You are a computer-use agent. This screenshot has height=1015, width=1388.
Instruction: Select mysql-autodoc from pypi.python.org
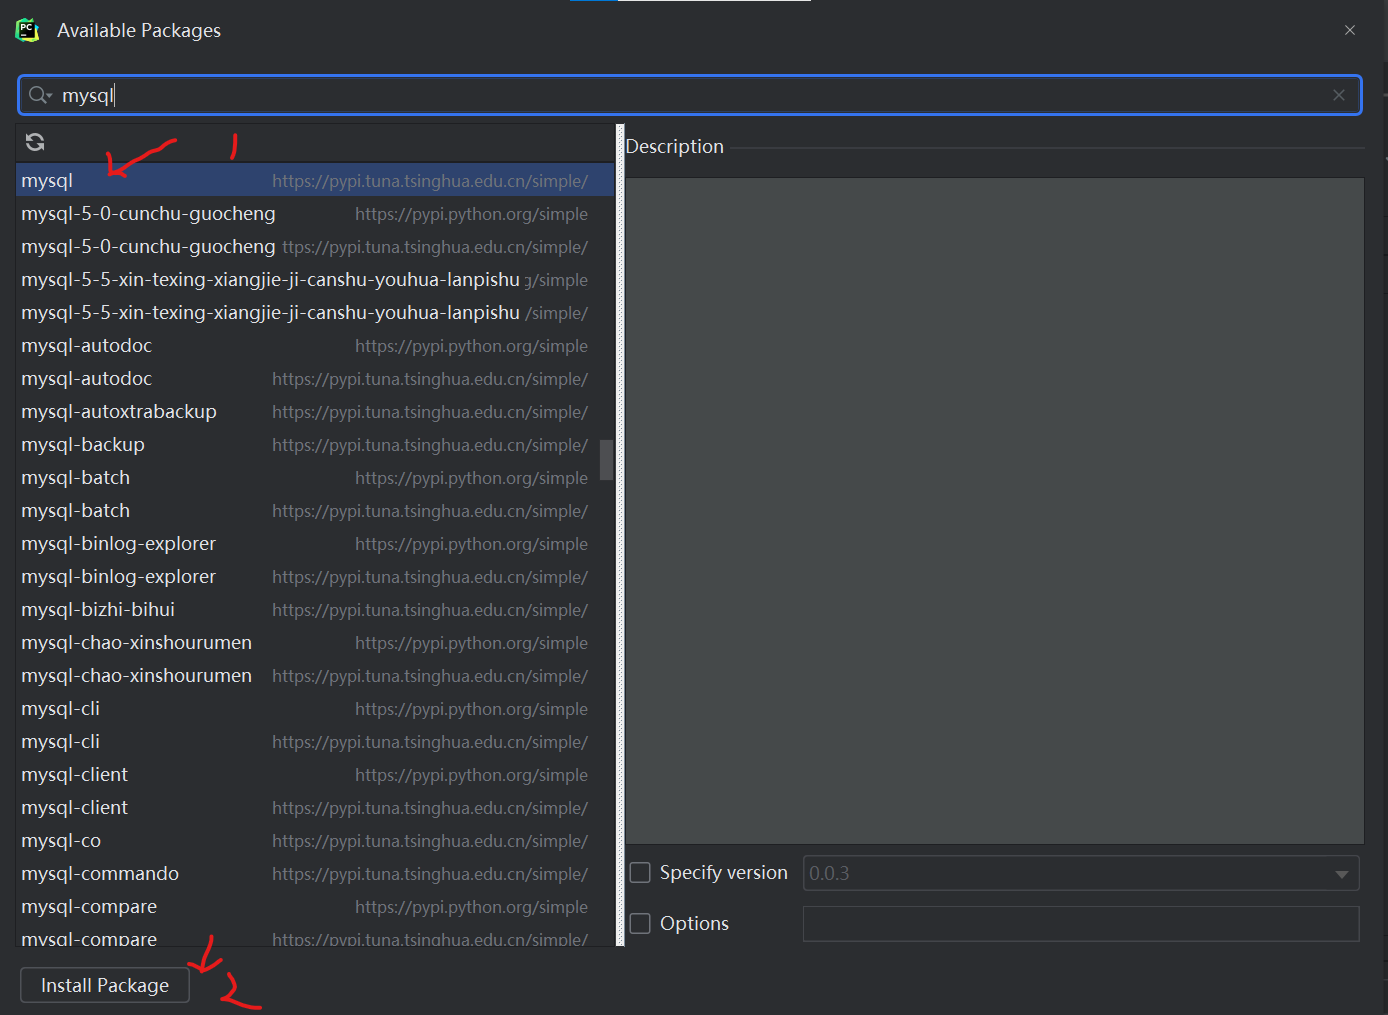click(315, 345)
